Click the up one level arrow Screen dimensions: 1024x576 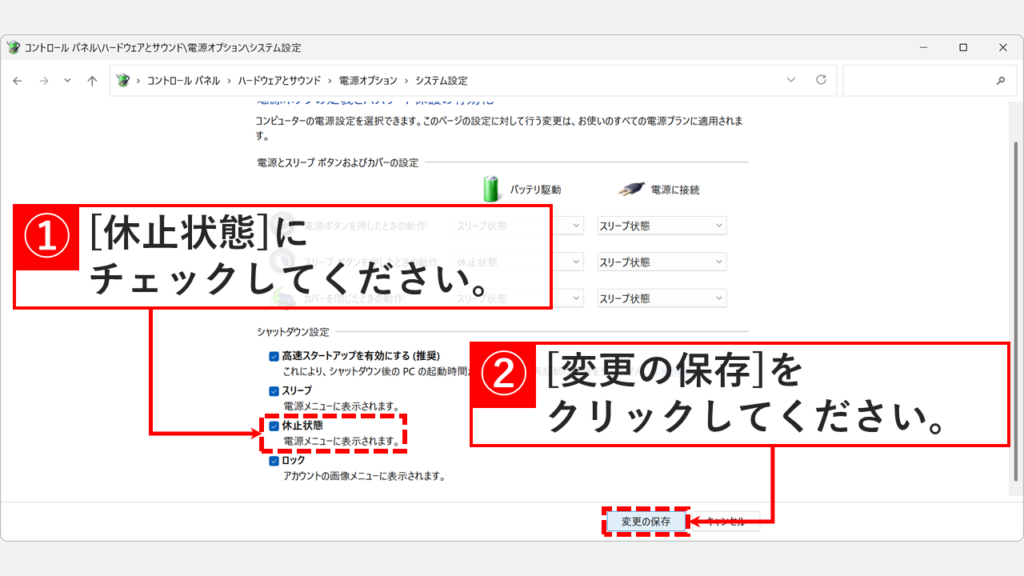pos(92,80)
